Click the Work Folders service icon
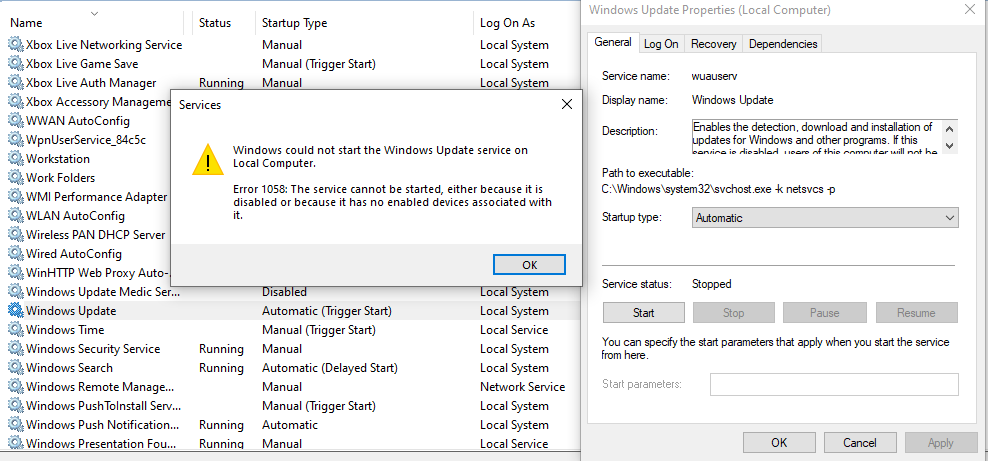988x461 pixels. (x=14, y=178)
